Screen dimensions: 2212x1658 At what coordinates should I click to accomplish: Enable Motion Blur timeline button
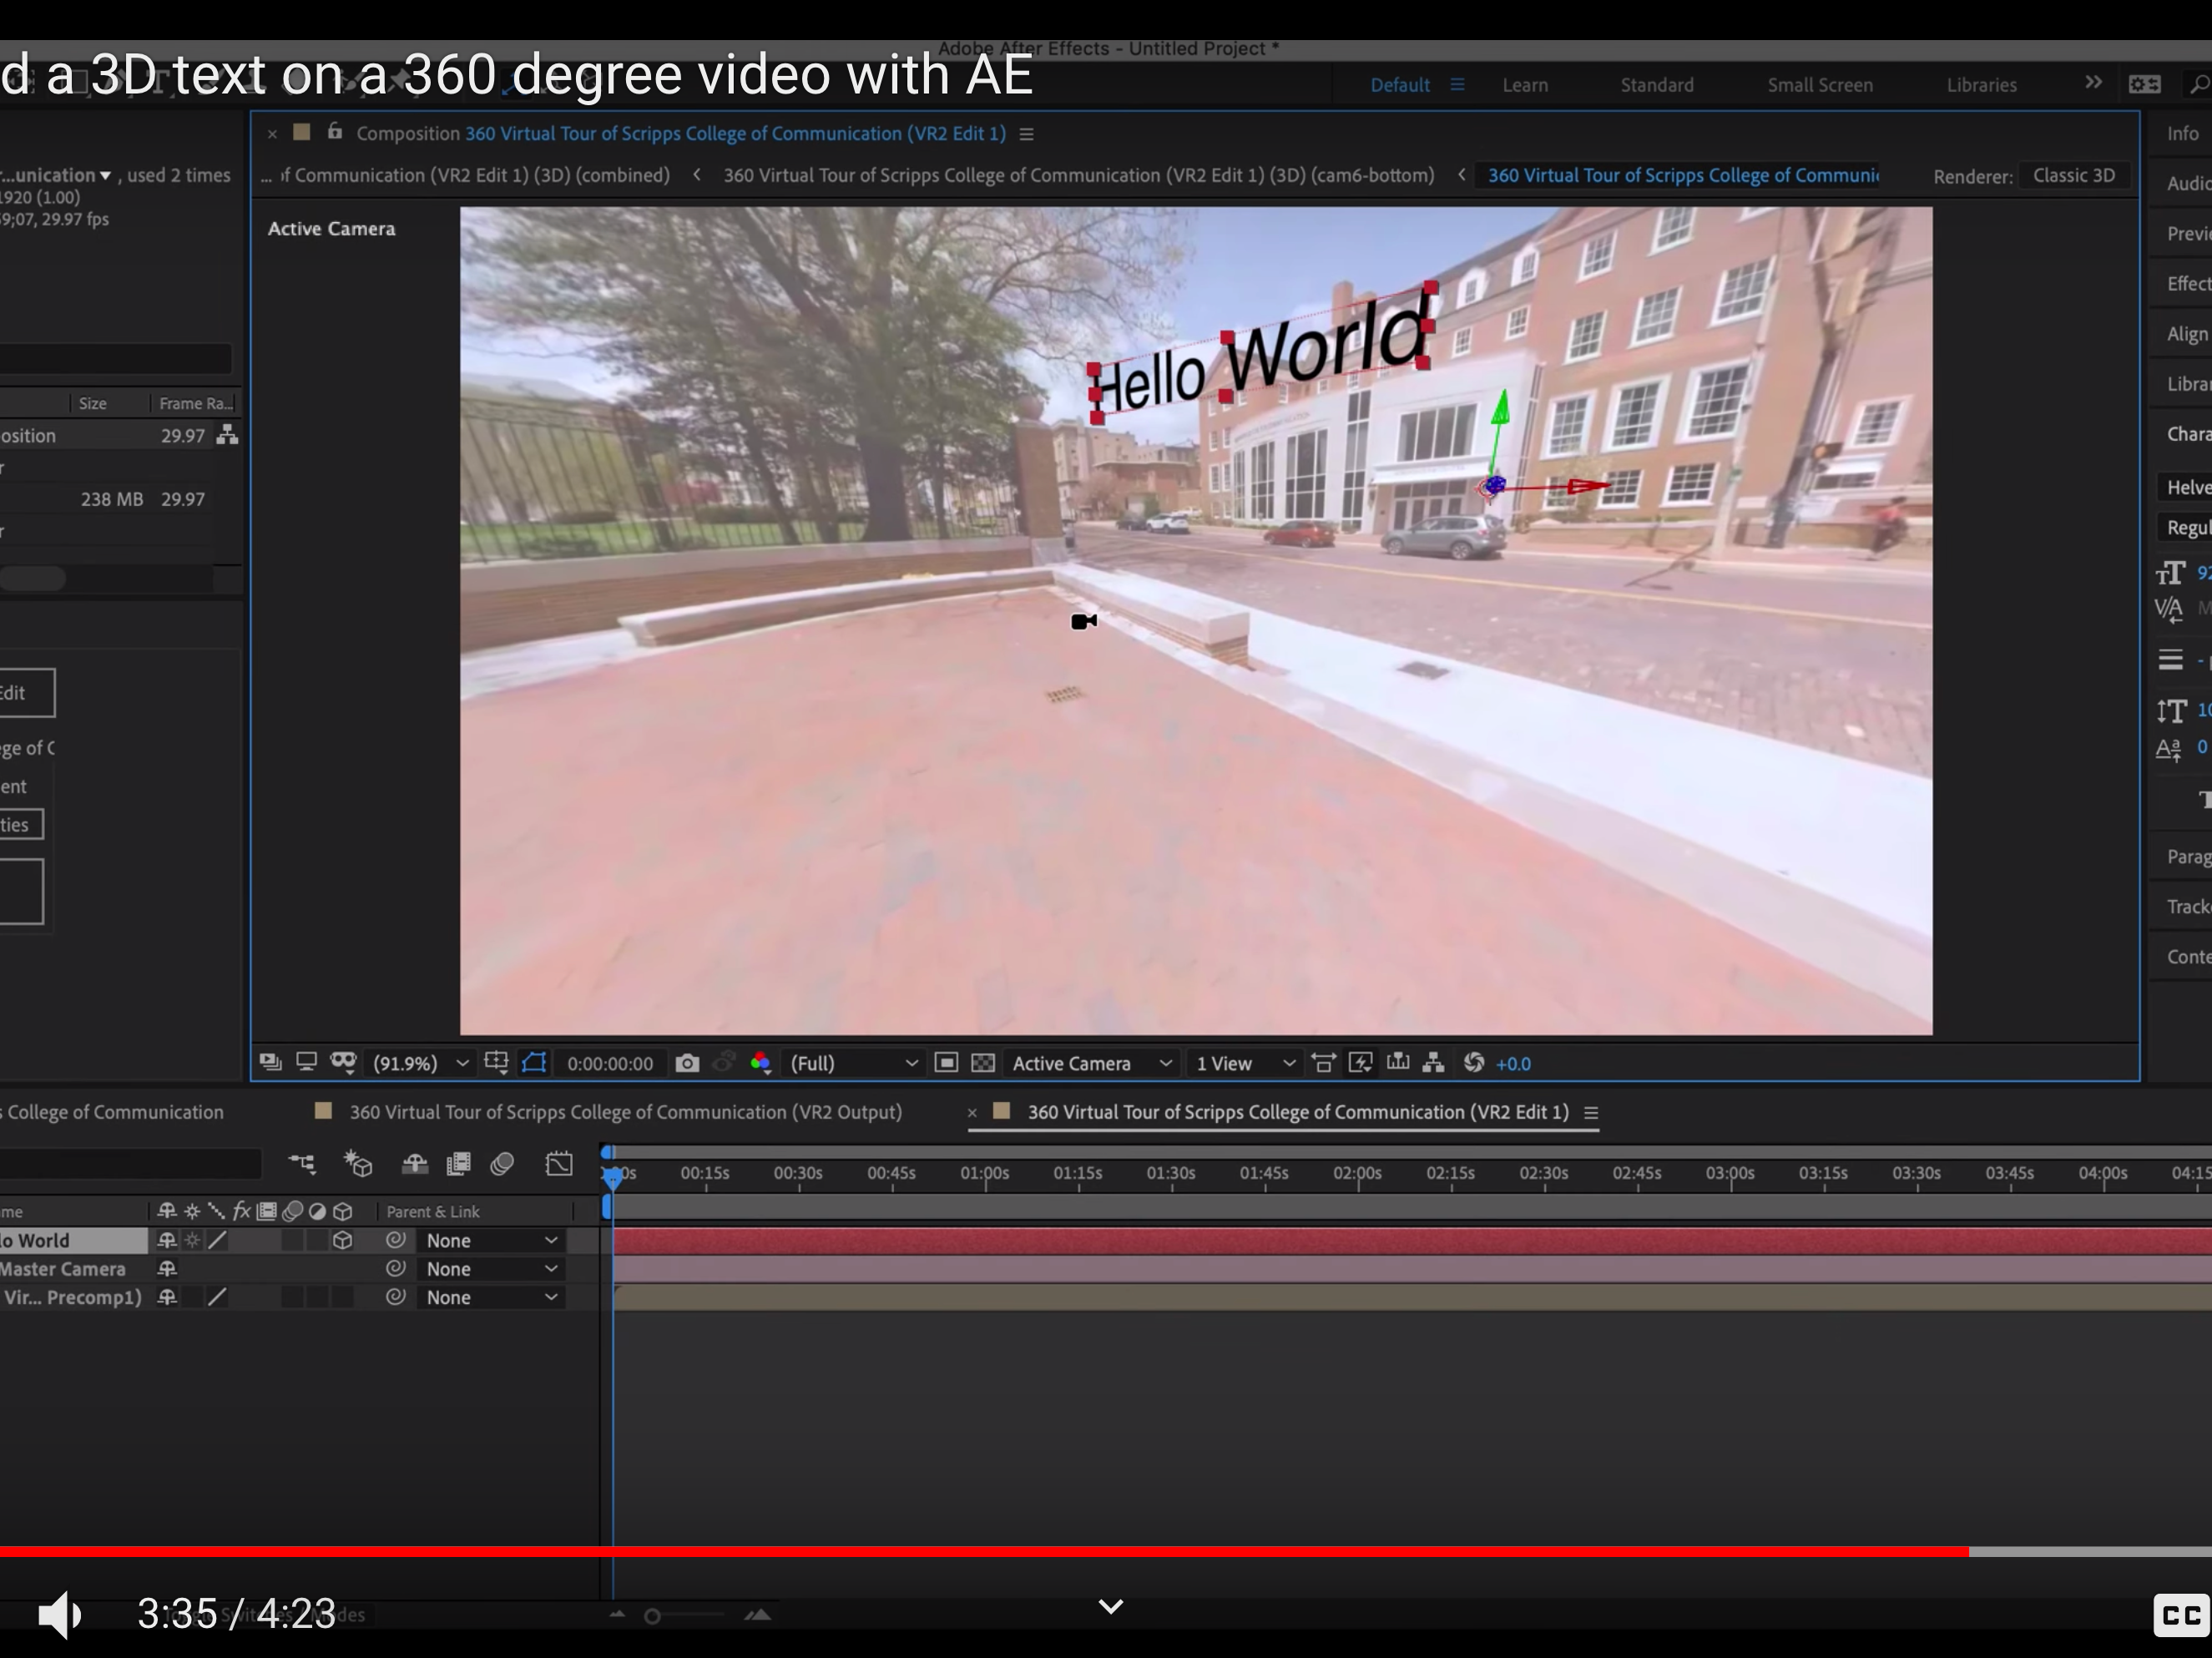[x=502, y=1163]
